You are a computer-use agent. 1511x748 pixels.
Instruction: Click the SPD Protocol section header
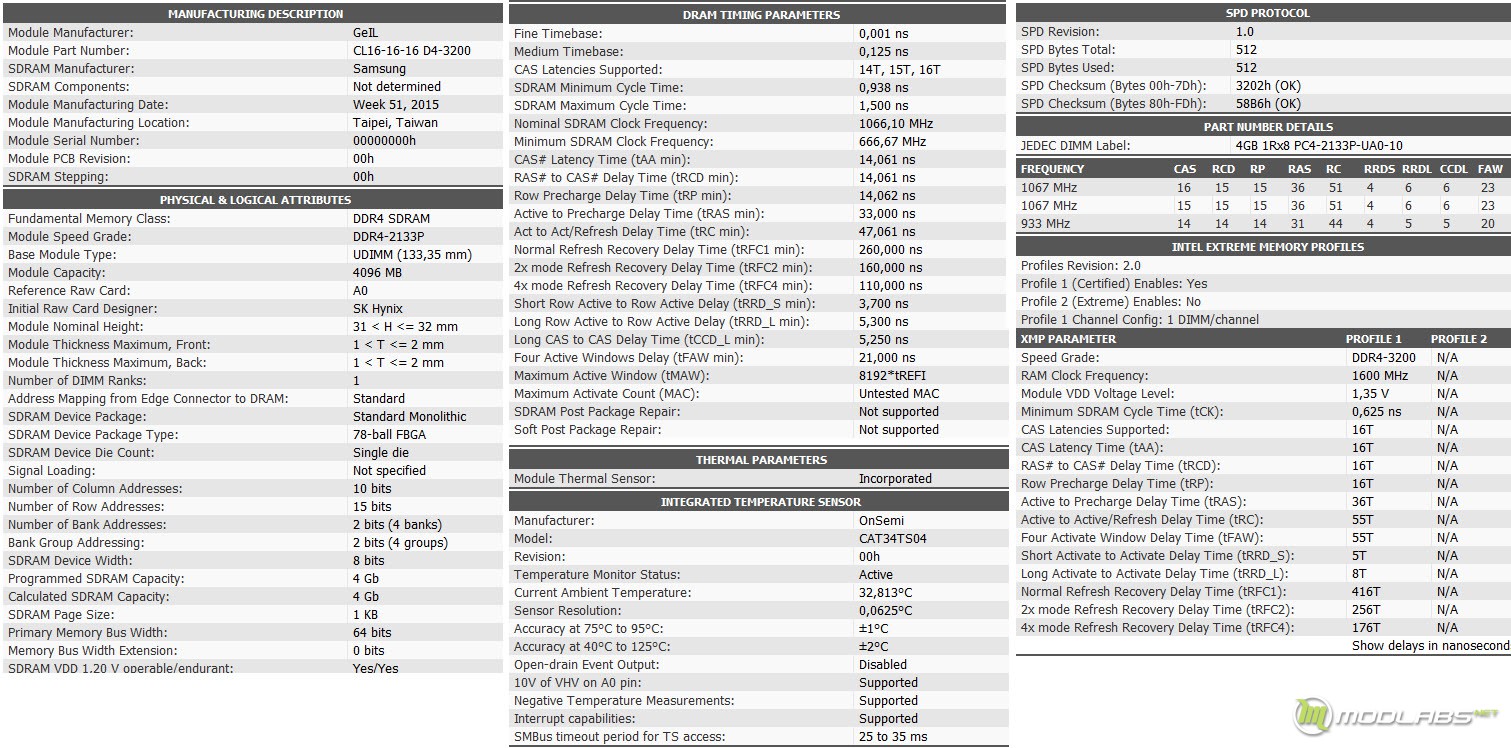point(1267,13)
